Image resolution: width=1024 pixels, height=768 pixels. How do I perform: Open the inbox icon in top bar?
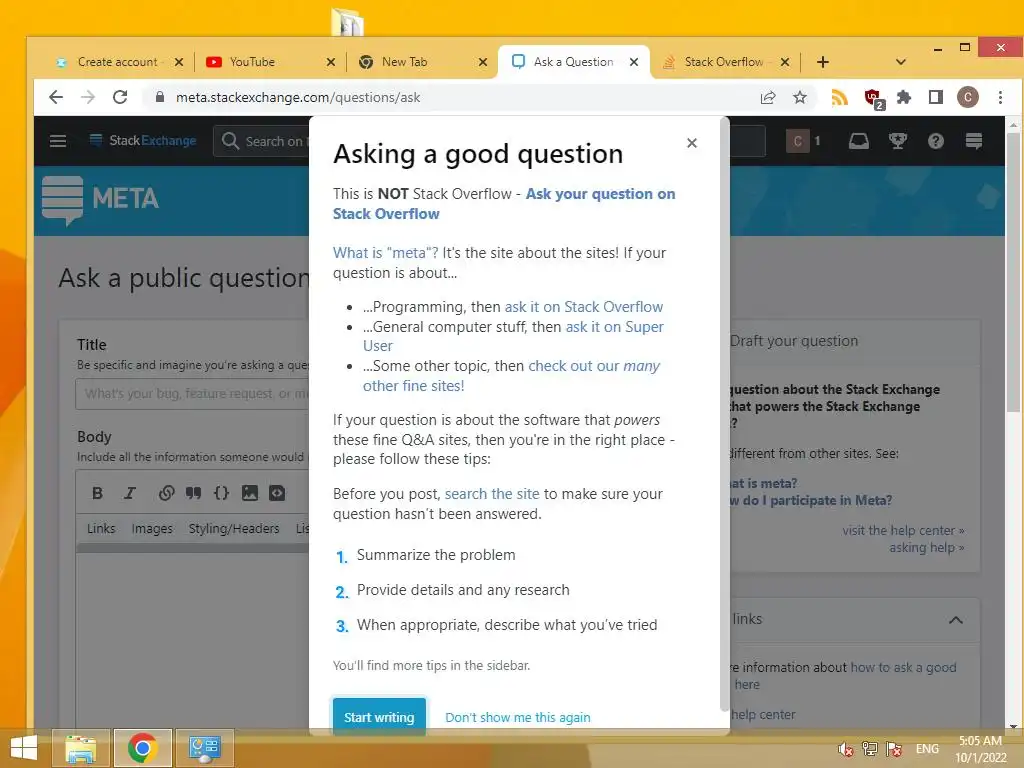(x=858, y=141)
